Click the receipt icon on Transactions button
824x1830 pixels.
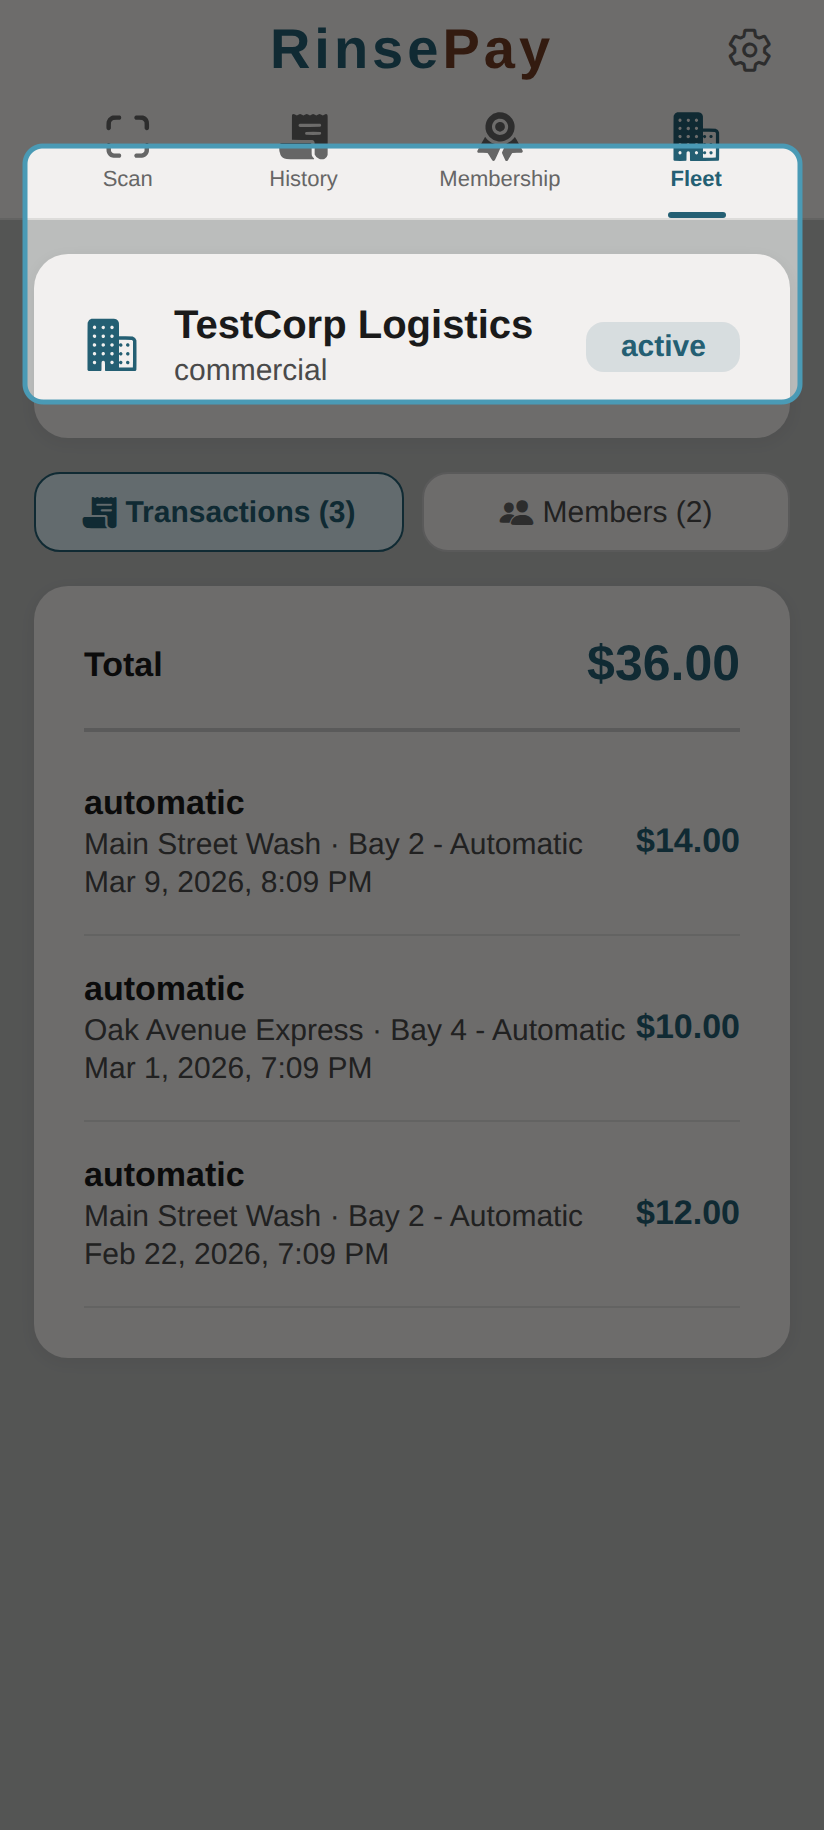click(100, 513)
